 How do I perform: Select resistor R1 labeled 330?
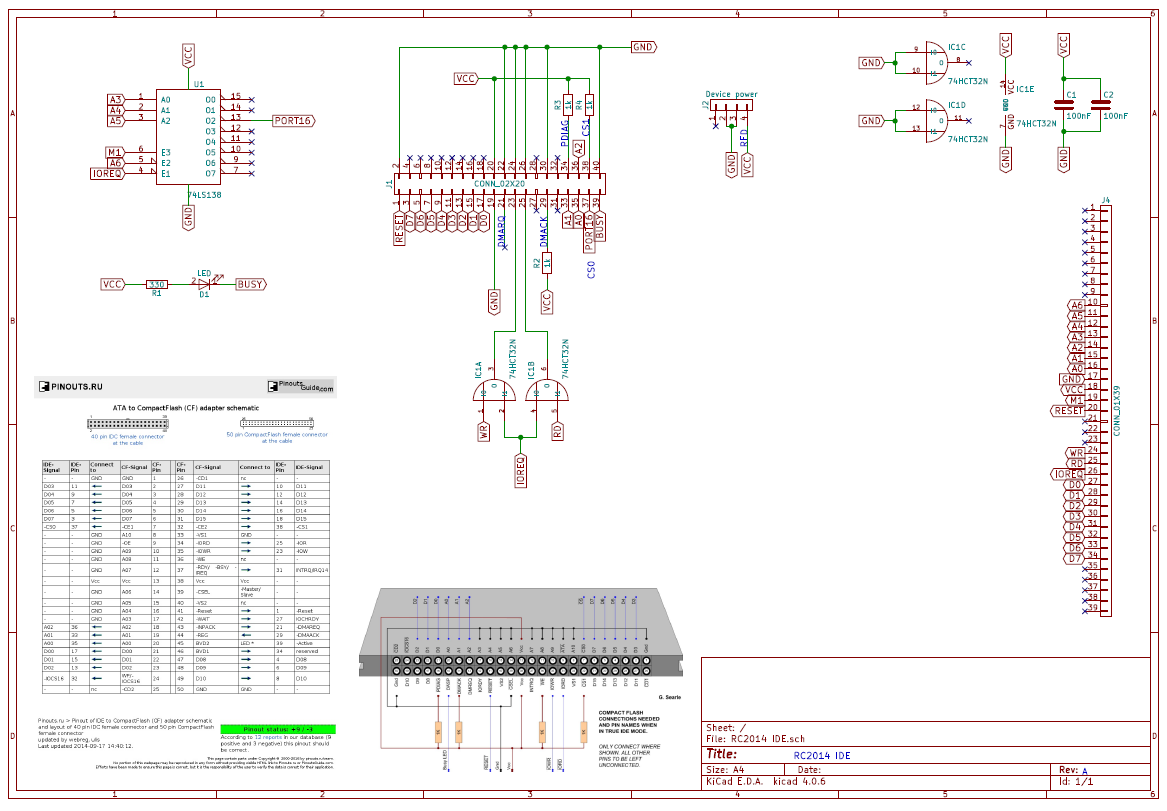click(155, 283)
